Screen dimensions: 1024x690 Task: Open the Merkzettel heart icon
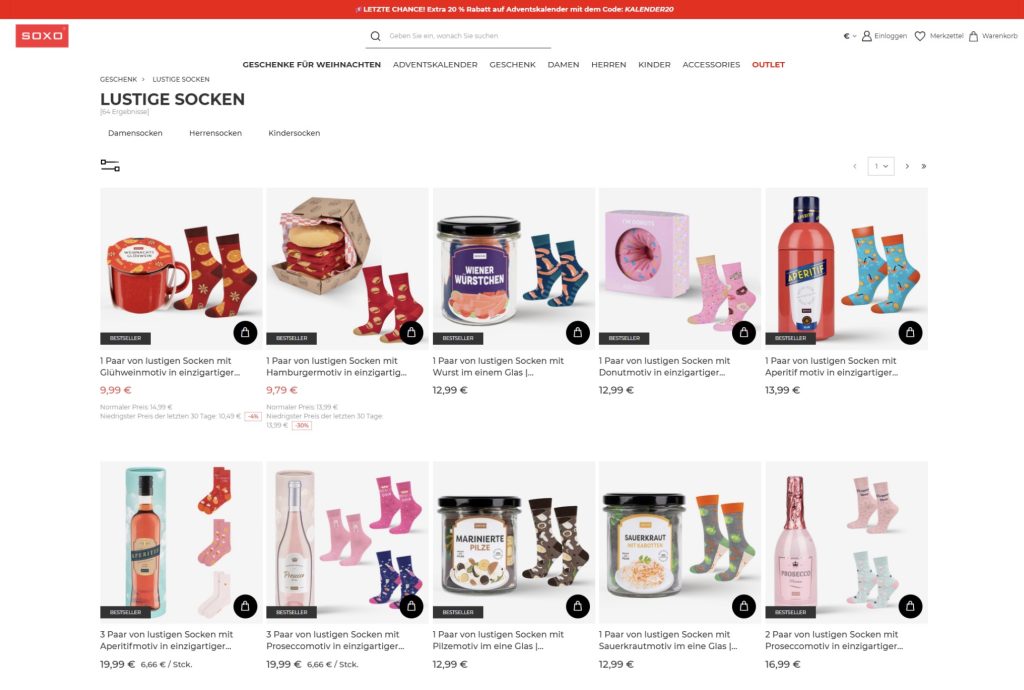coord(920,36)
